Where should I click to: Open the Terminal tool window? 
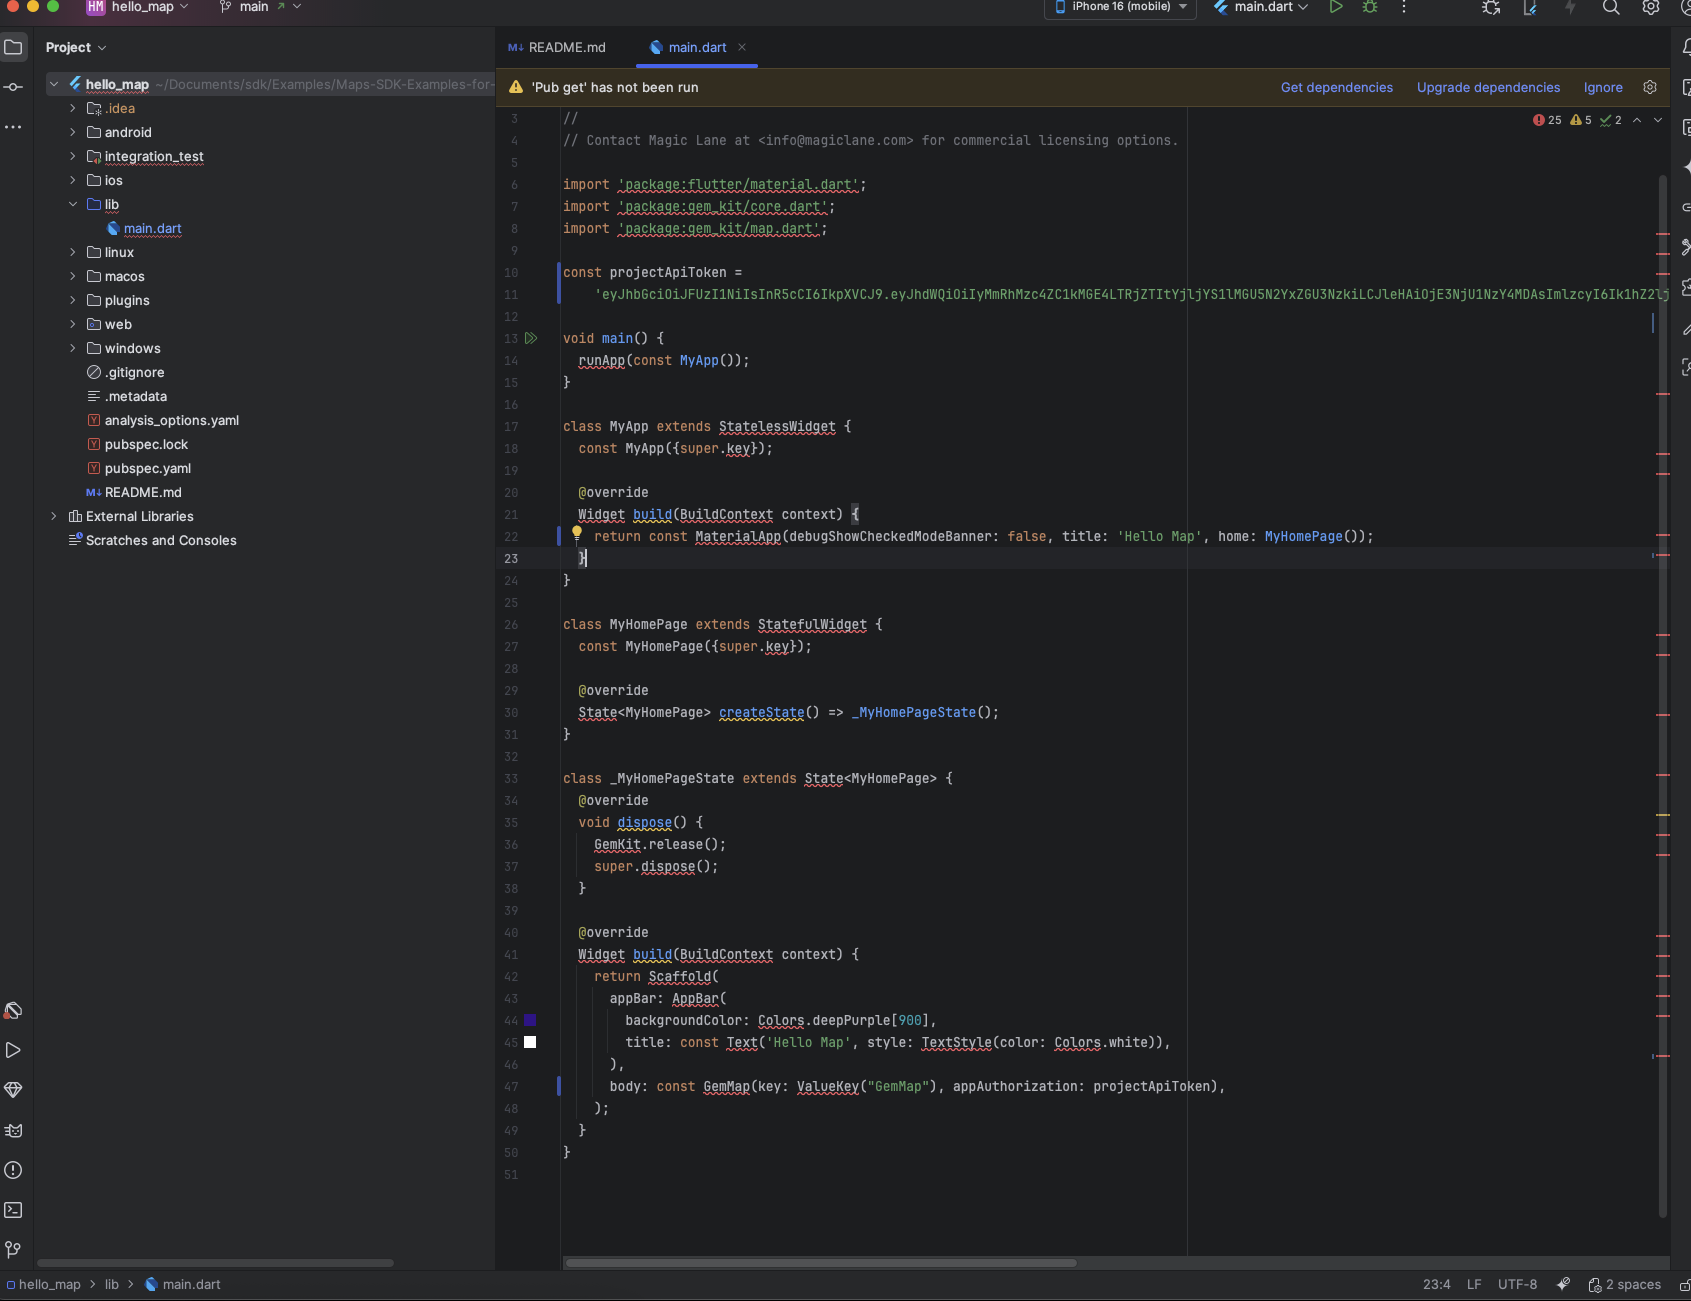[x=13, y=1210]
